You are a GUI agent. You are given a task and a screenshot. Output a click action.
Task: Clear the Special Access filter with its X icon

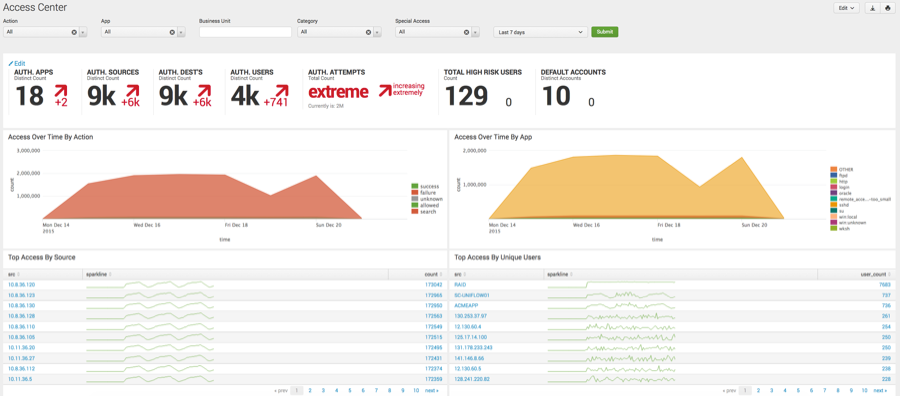467,32
